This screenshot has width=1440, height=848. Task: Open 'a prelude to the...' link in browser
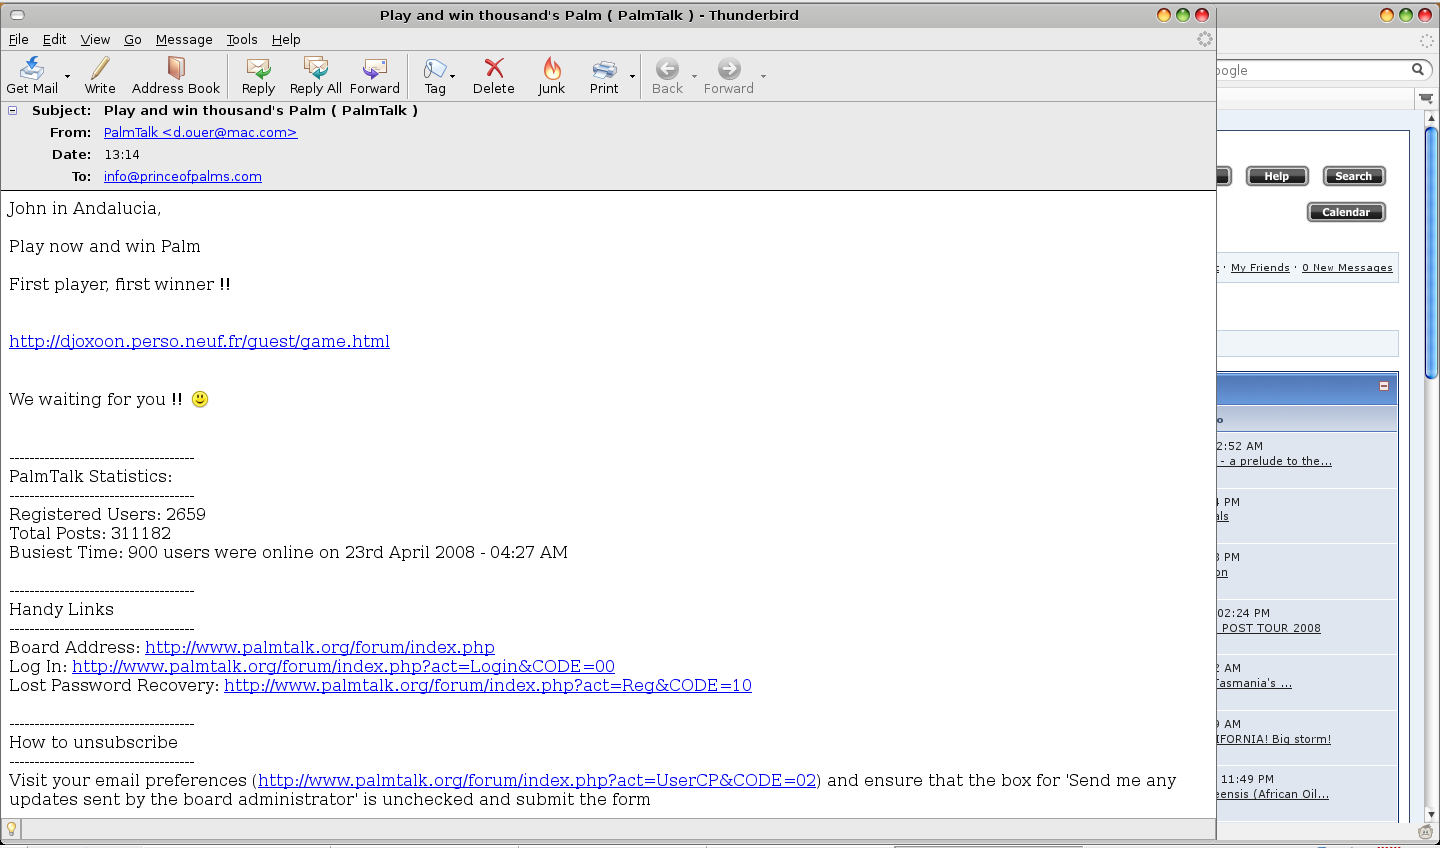(x=1275, y=461)
